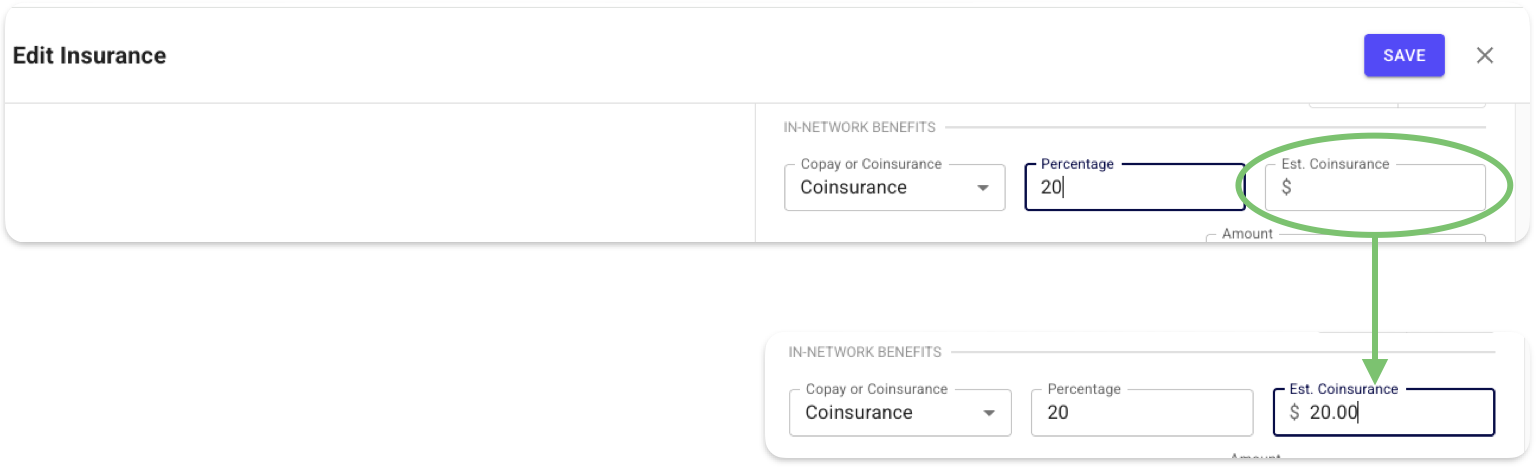Click the focused Percentage field in the dialog
Viewport: 1536px width, 468px height.
pyautogui.click(x=1134, y=188)
